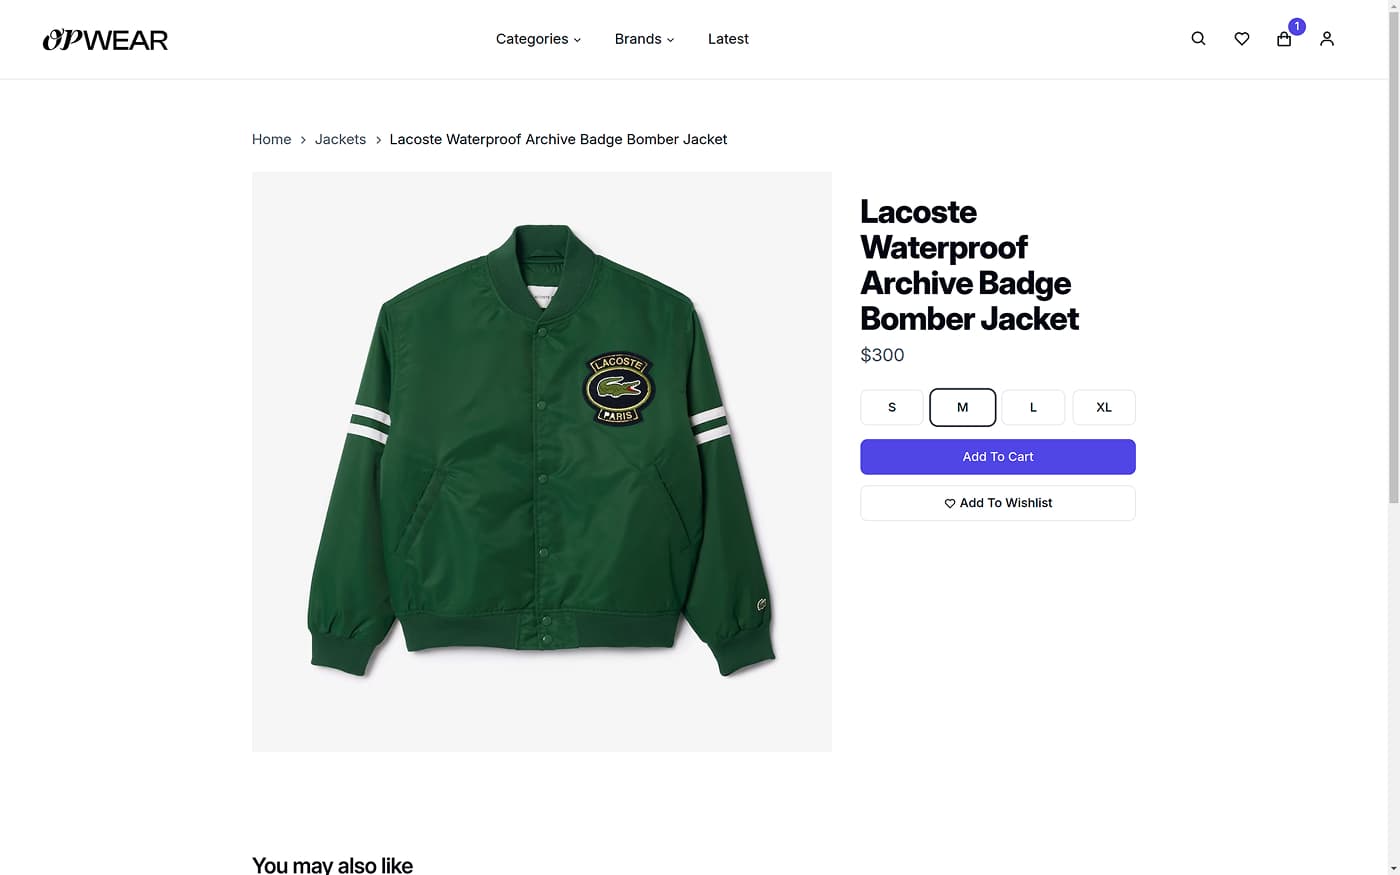
Task: Open the user account icon
Action: (1327, 39)
